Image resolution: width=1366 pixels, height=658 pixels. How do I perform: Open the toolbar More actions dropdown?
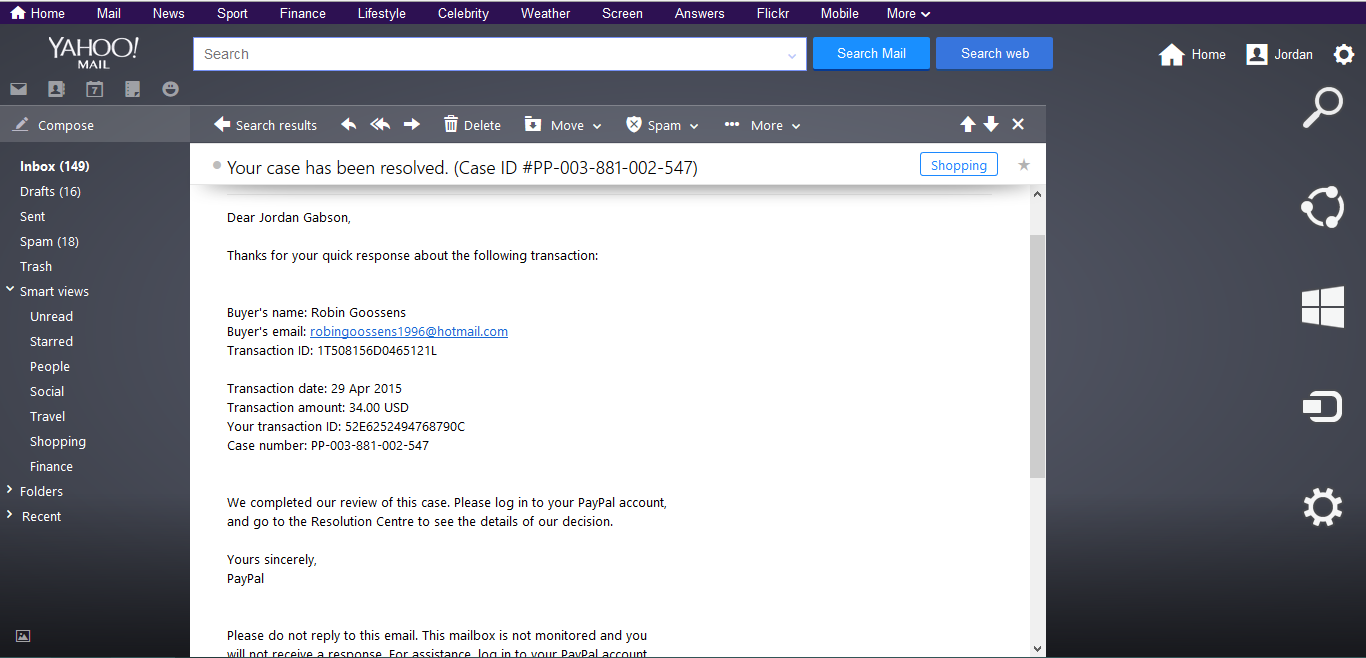(762, 125)
